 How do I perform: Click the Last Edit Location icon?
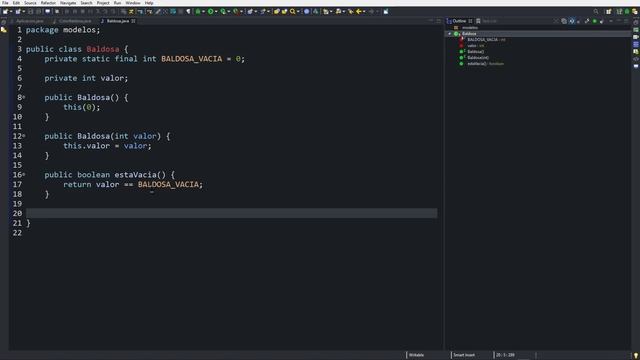[x=350, y=11]
